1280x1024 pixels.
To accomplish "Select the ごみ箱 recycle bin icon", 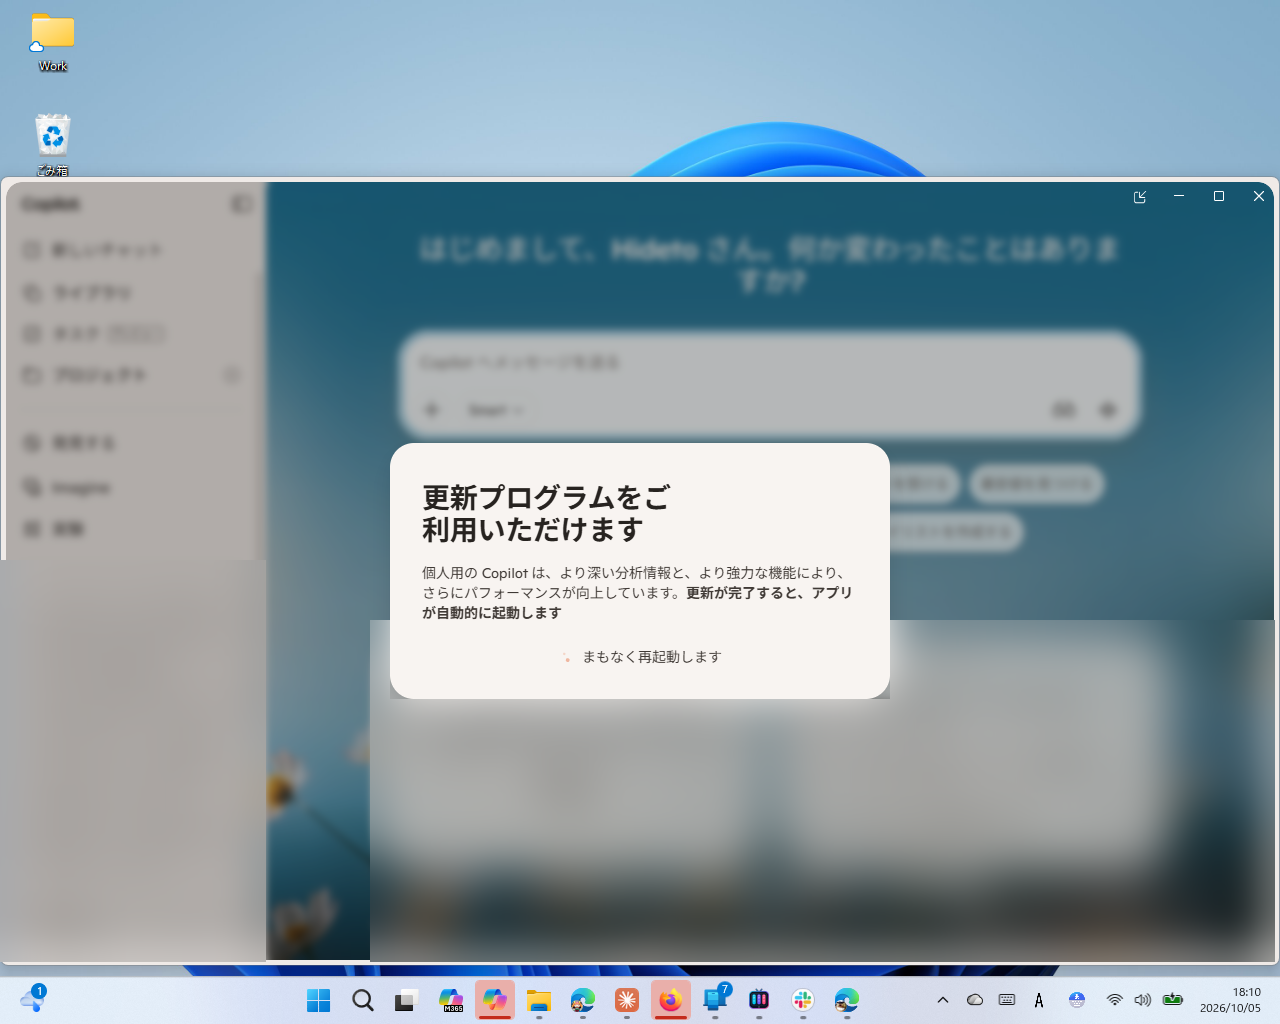I will point(53,145).
